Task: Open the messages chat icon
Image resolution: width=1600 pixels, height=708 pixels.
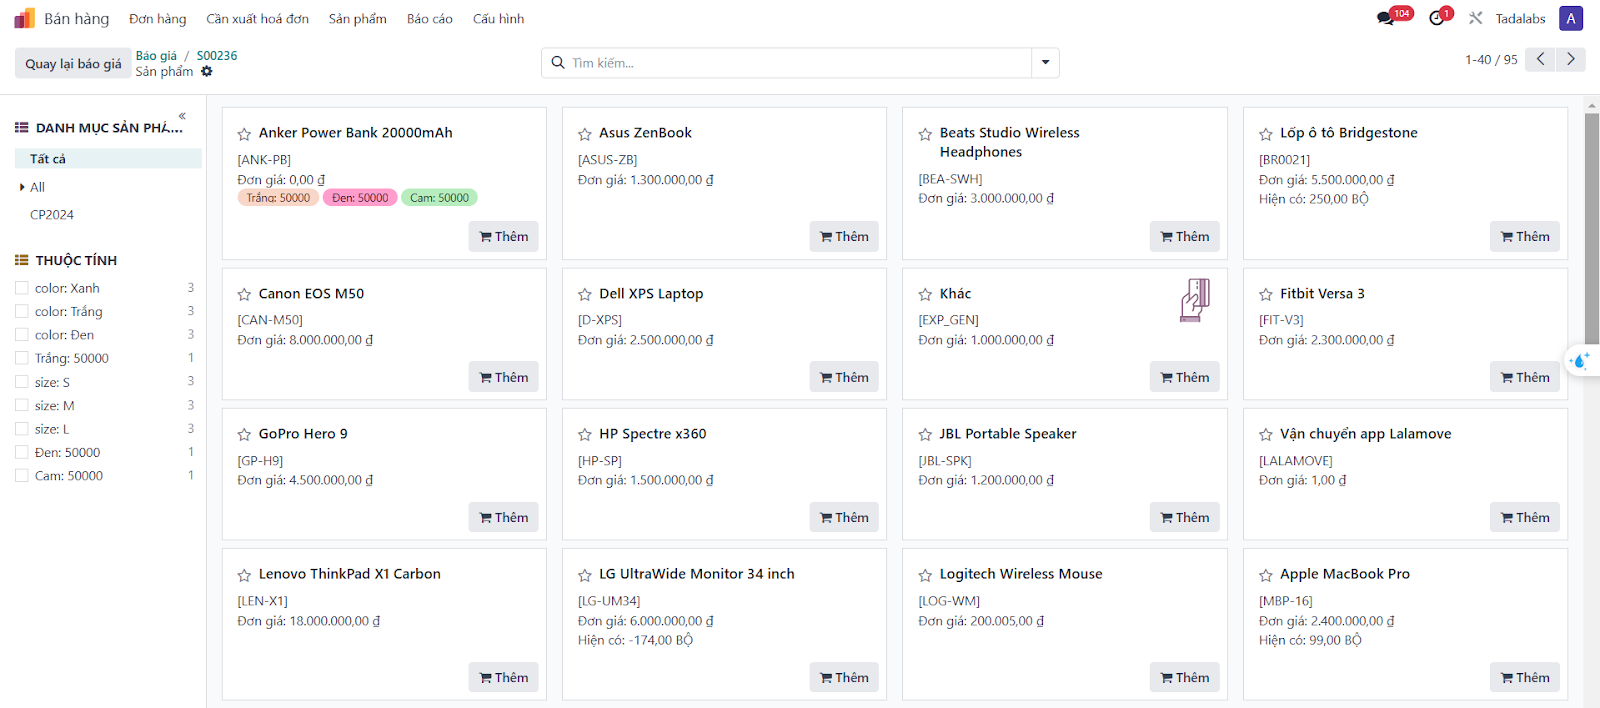Action: 1385,18
